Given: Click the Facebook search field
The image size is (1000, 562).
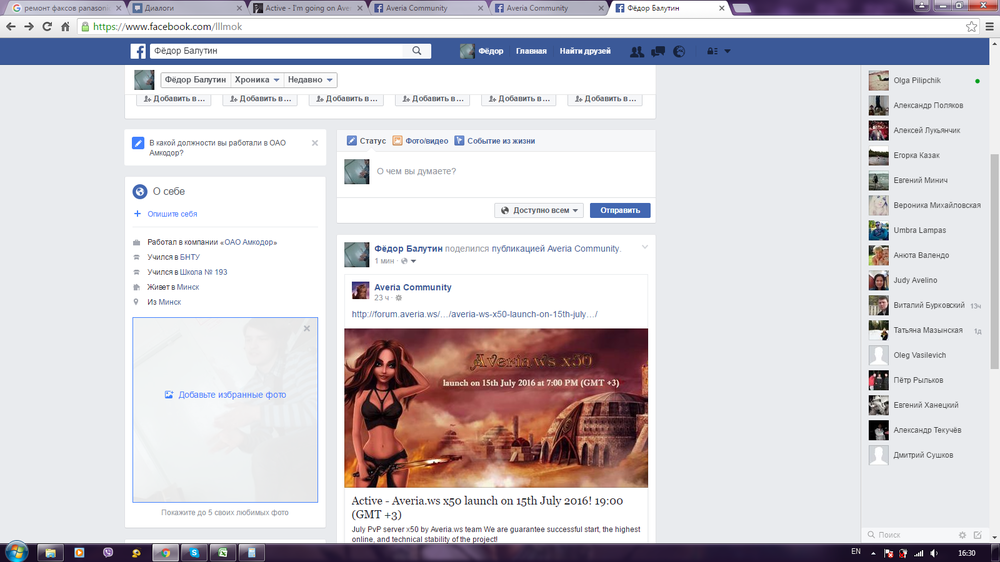Looking at the screenshot, I should pos(277,51).
